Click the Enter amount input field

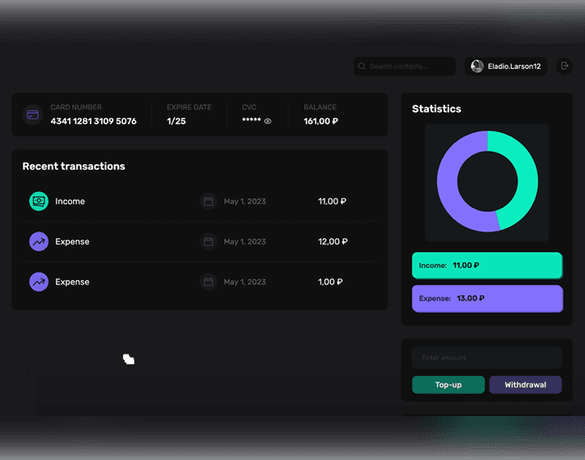point(487,358)
